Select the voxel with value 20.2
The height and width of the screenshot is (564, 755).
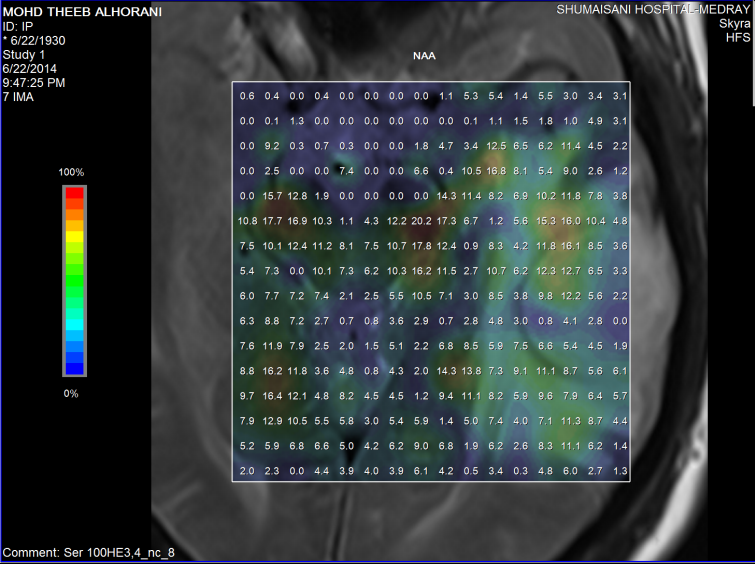(421, 220)
